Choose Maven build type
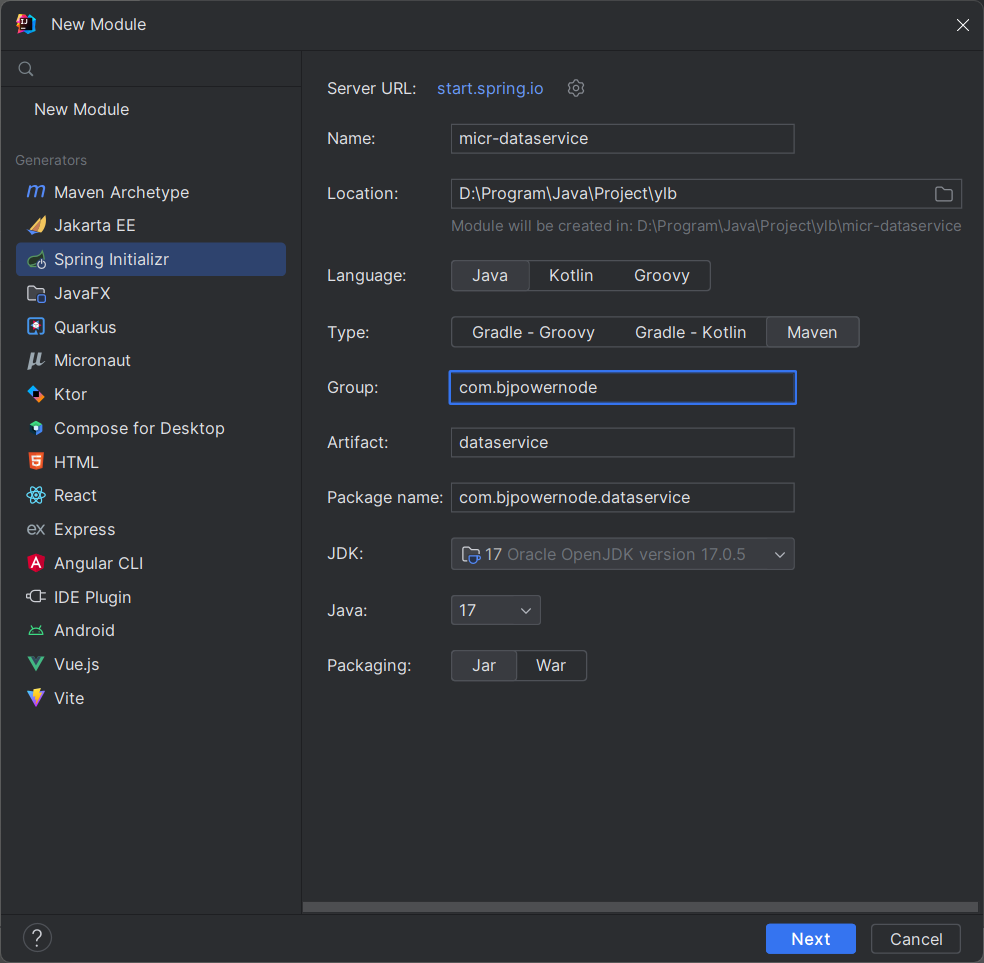The image size is (984, 963). click(812, 332)
